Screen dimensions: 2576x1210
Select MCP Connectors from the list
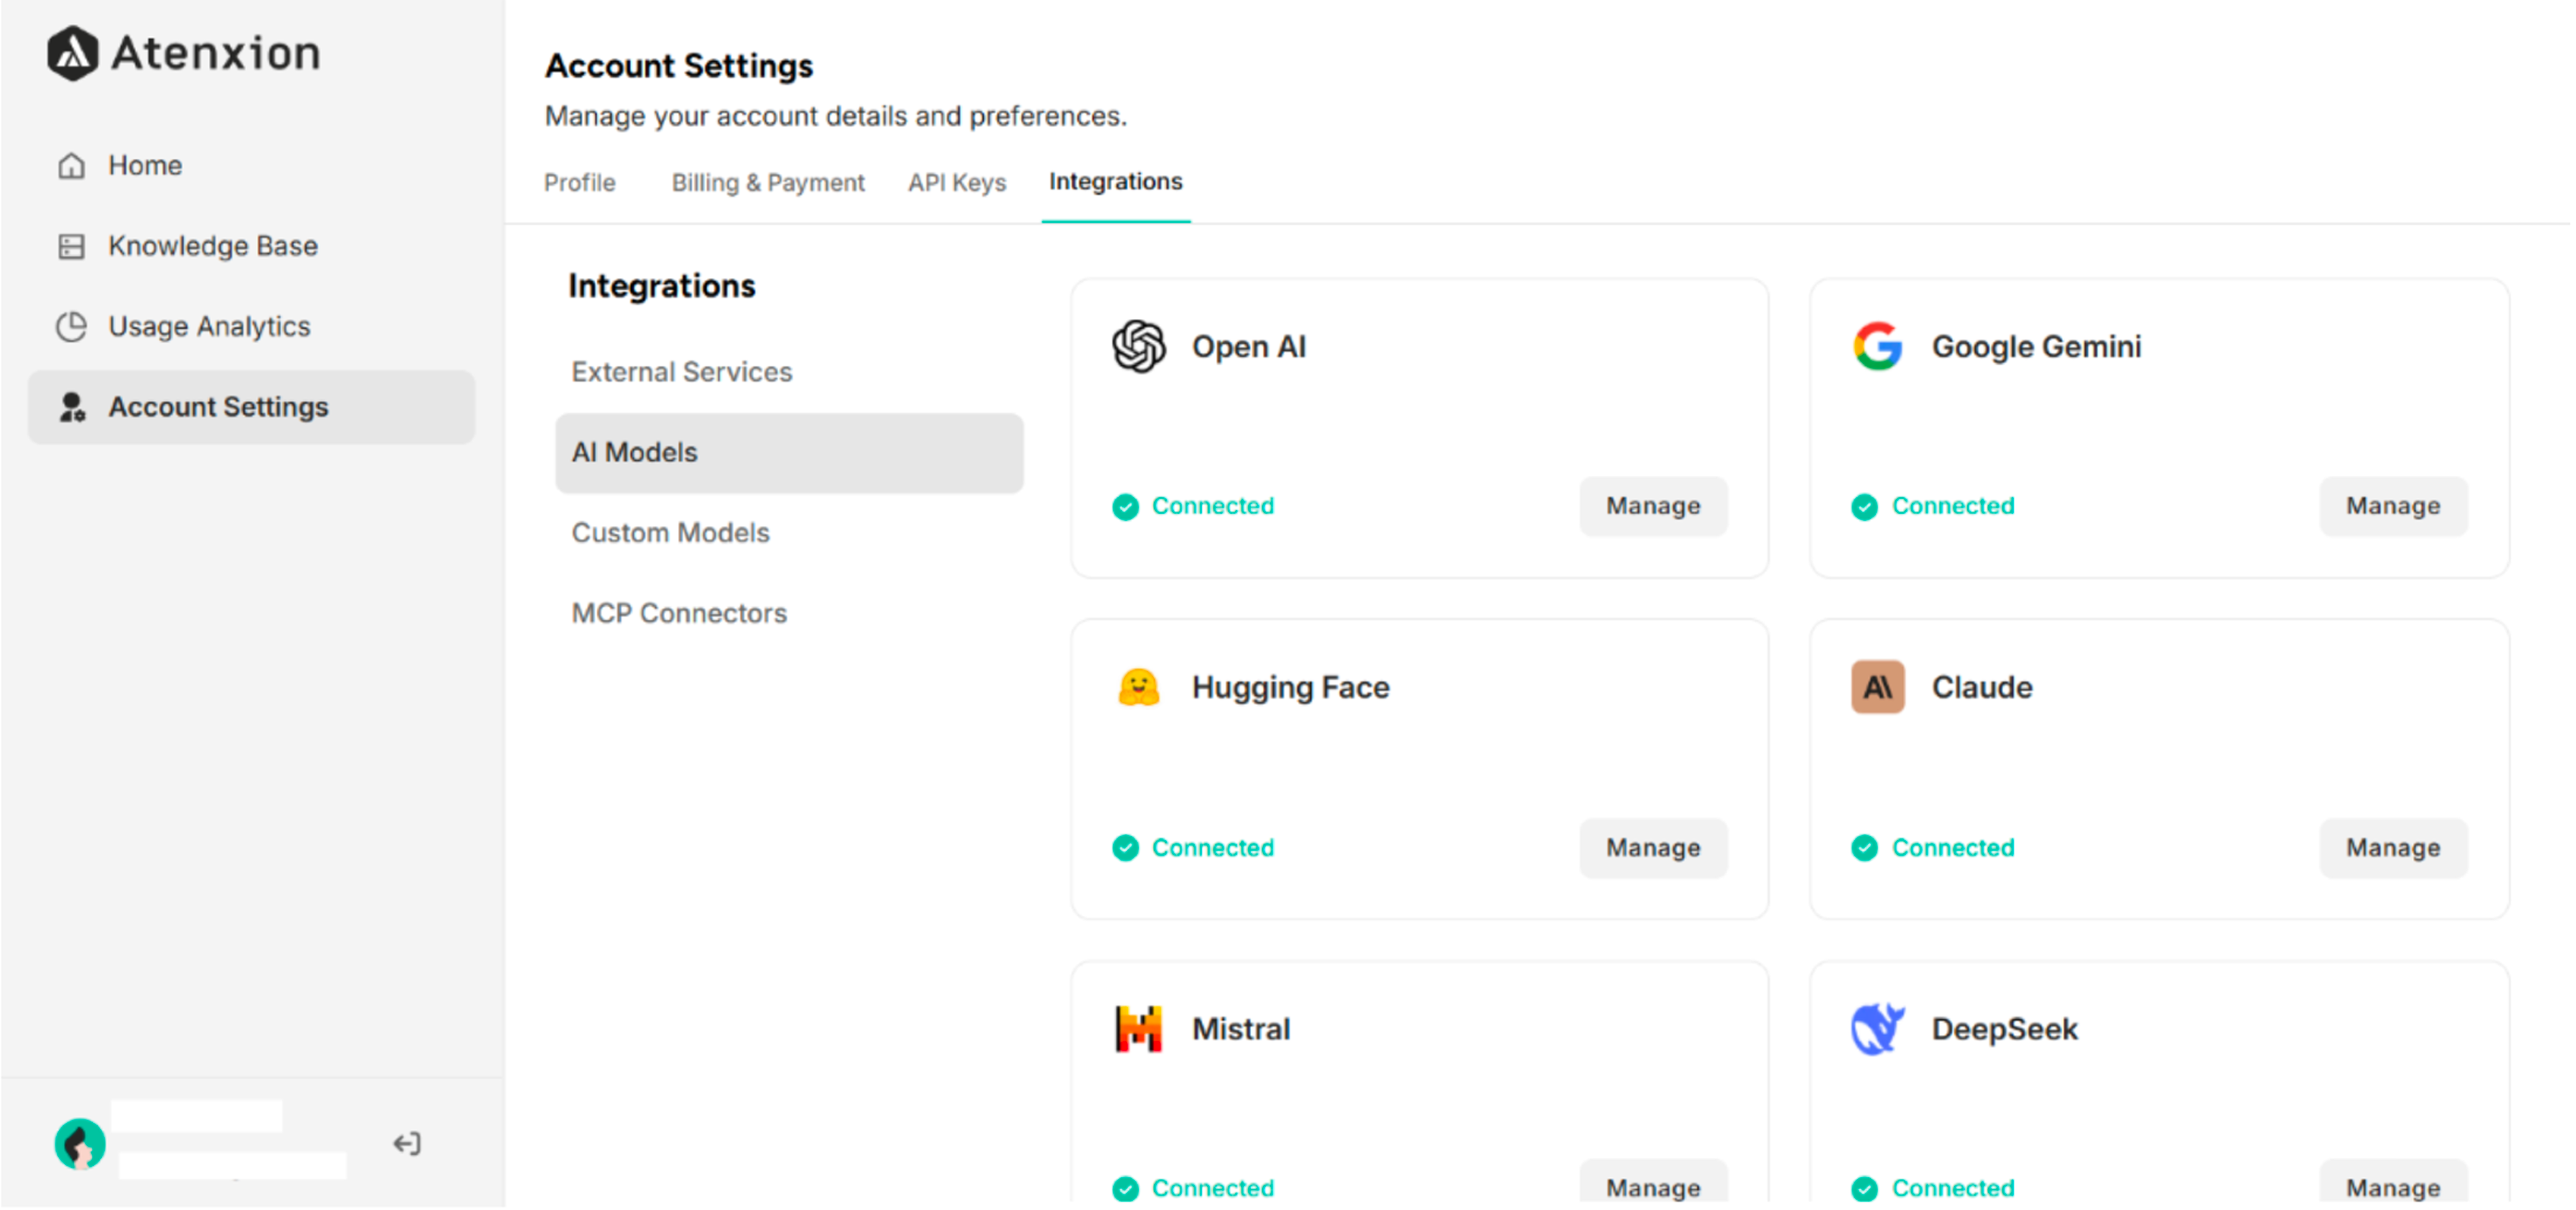point(679,612)
